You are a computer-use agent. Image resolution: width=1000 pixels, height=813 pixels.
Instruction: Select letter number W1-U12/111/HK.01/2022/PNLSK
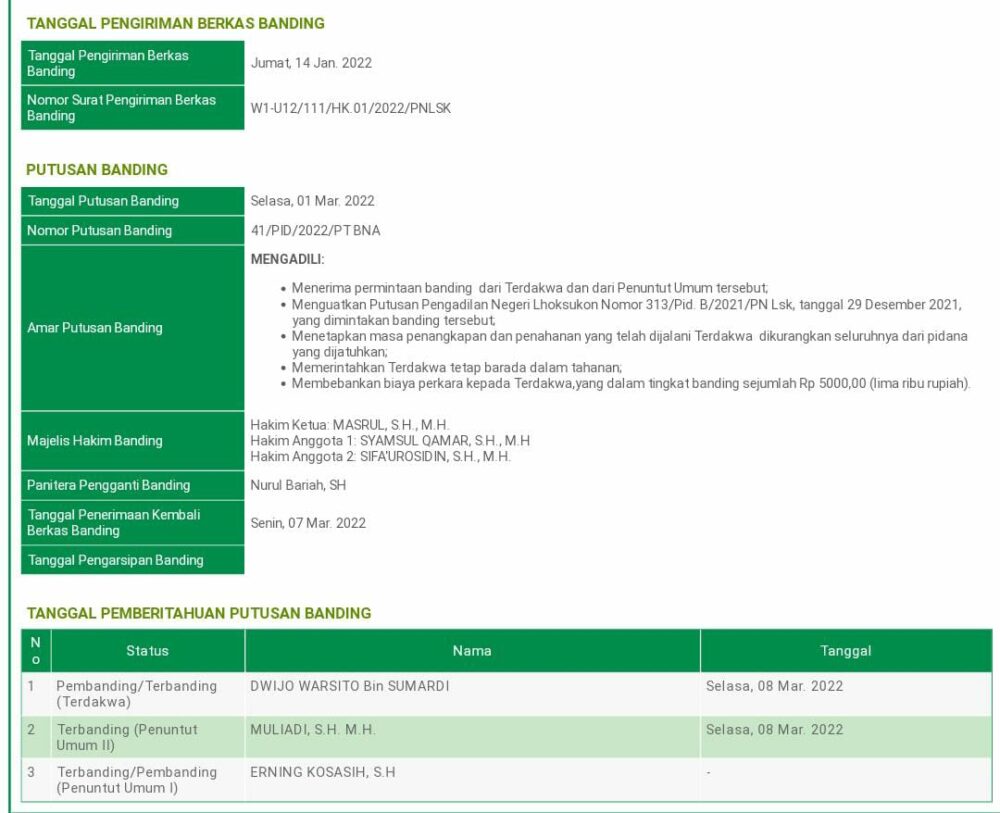point(350,108)
